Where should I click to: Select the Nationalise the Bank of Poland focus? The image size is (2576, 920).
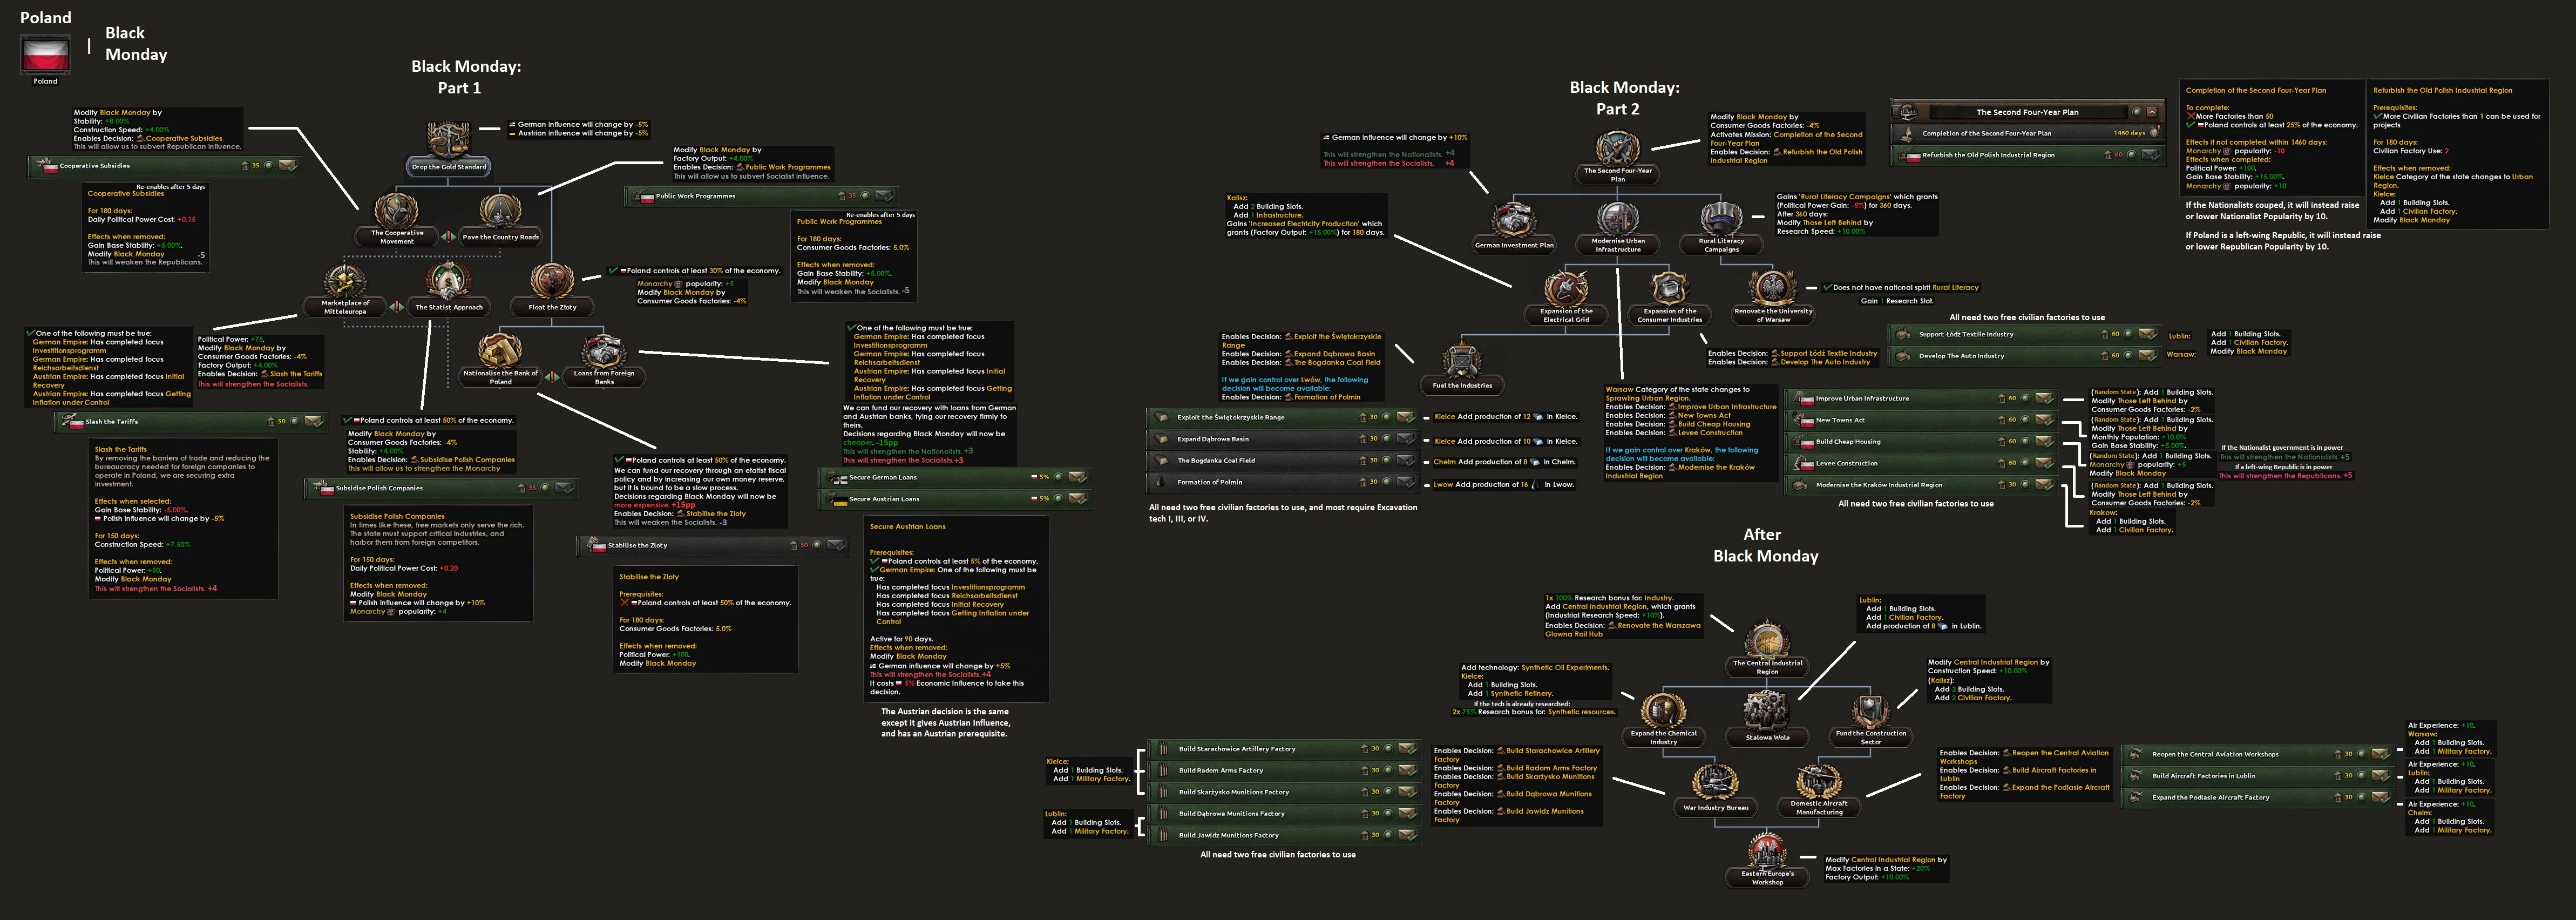point(500,351)
